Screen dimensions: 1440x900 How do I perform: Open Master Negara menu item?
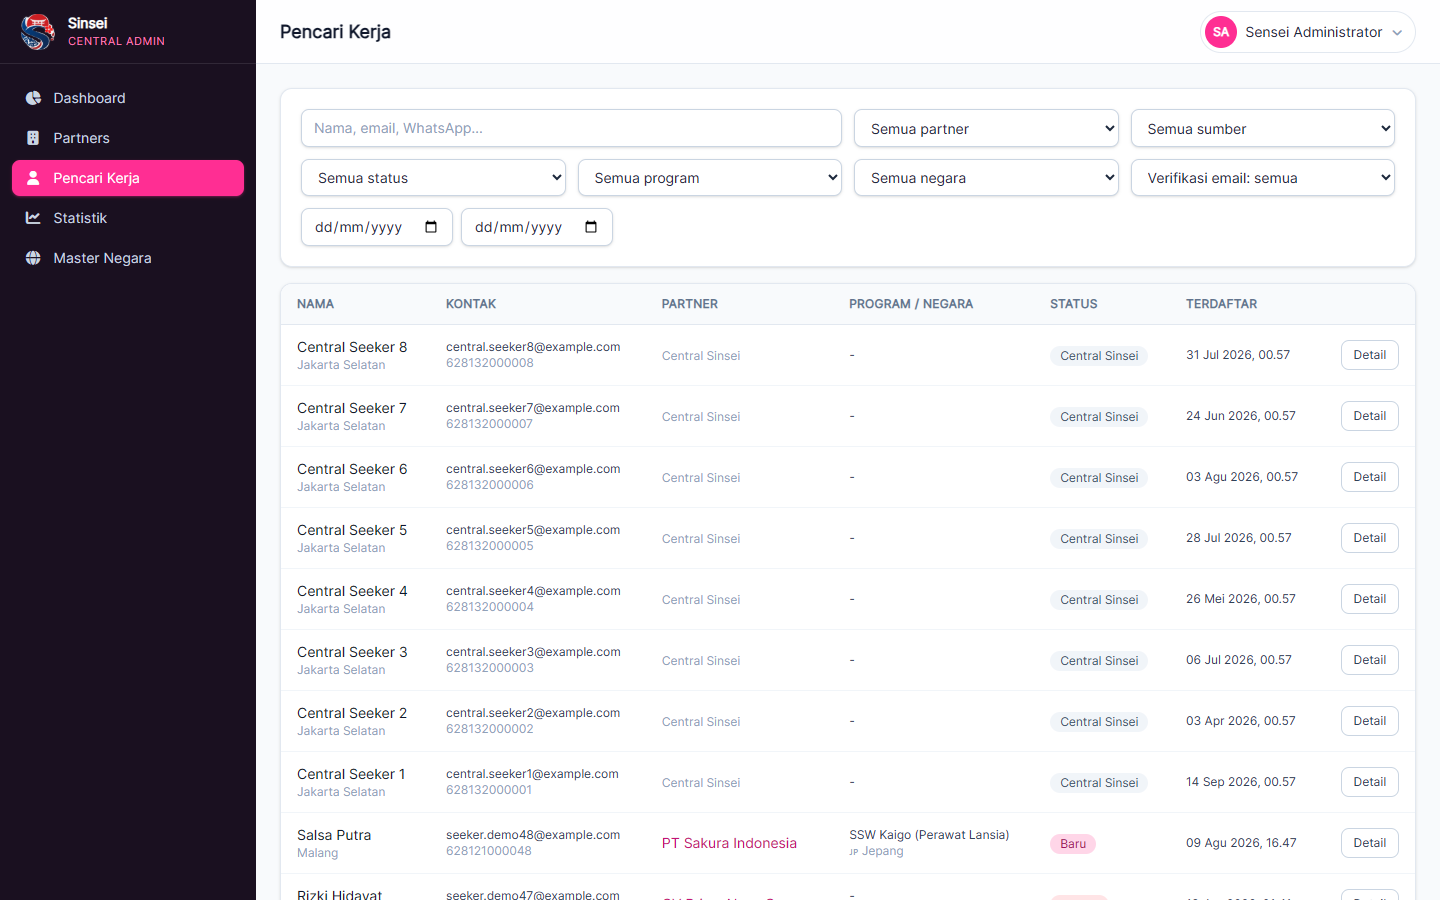click(128, 258)
